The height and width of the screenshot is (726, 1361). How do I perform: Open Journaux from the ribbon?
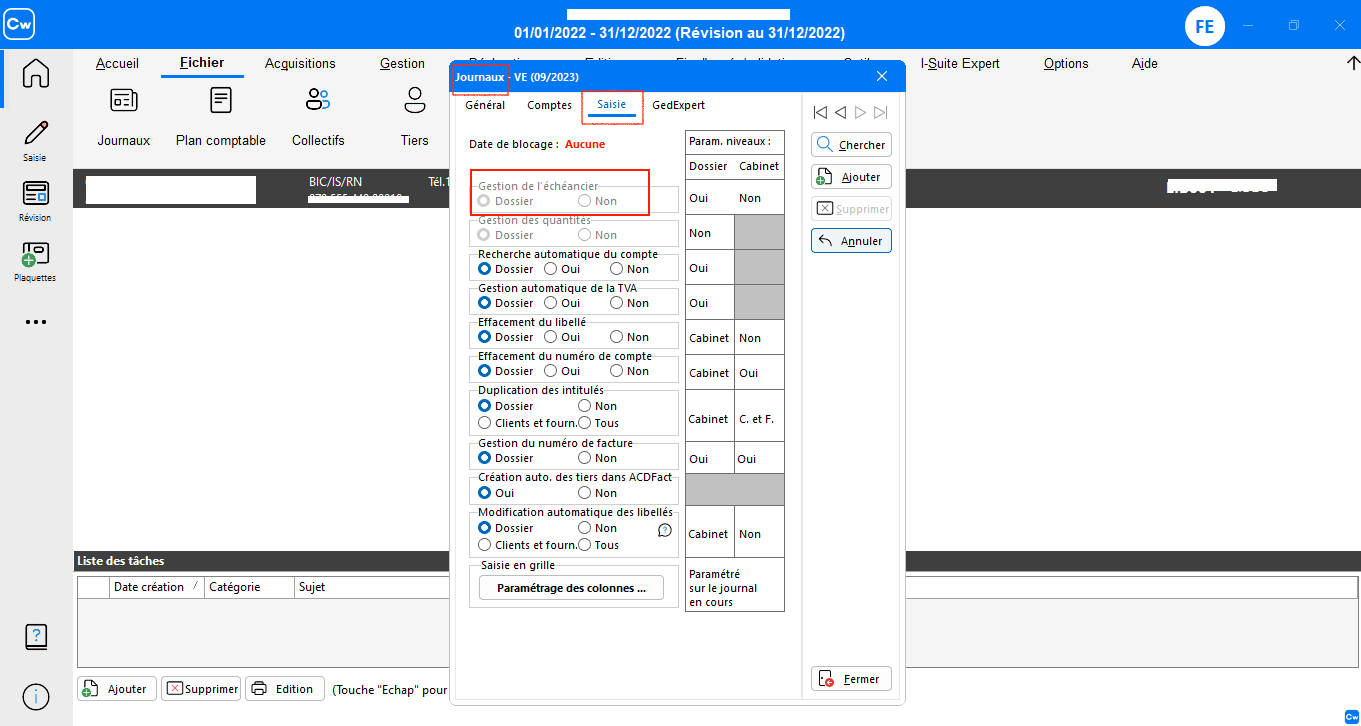click(124, 118)
